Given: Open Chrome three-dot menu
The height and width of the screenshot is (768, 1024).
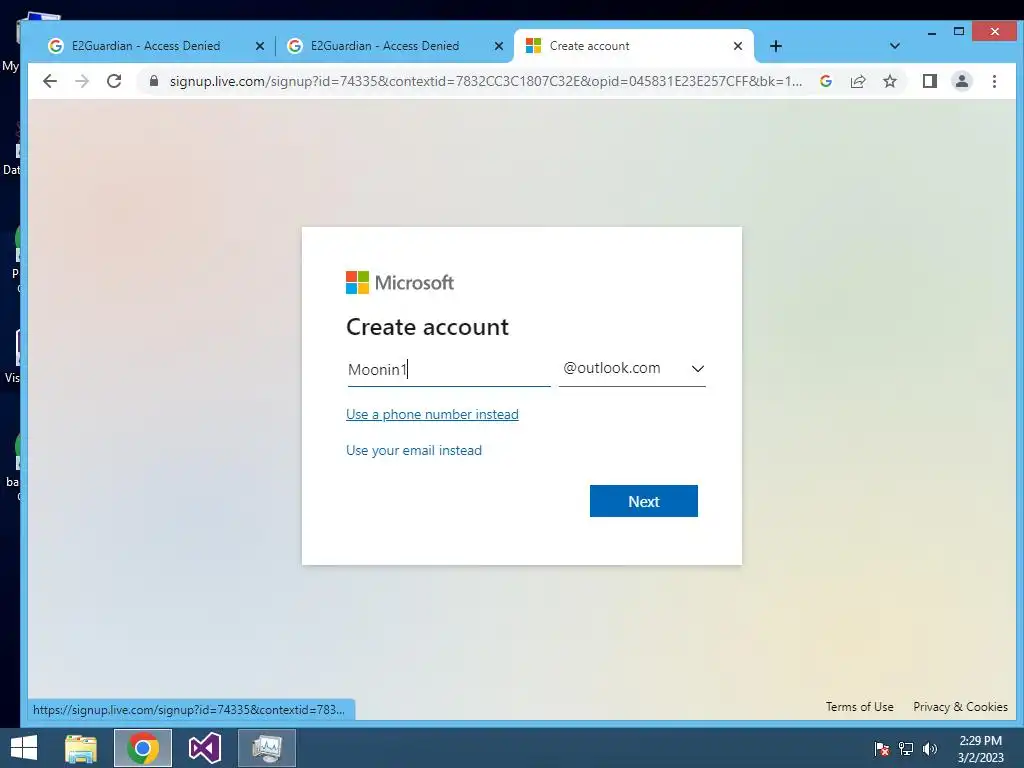Looking at the screenshot, I should tap(994, 81).
